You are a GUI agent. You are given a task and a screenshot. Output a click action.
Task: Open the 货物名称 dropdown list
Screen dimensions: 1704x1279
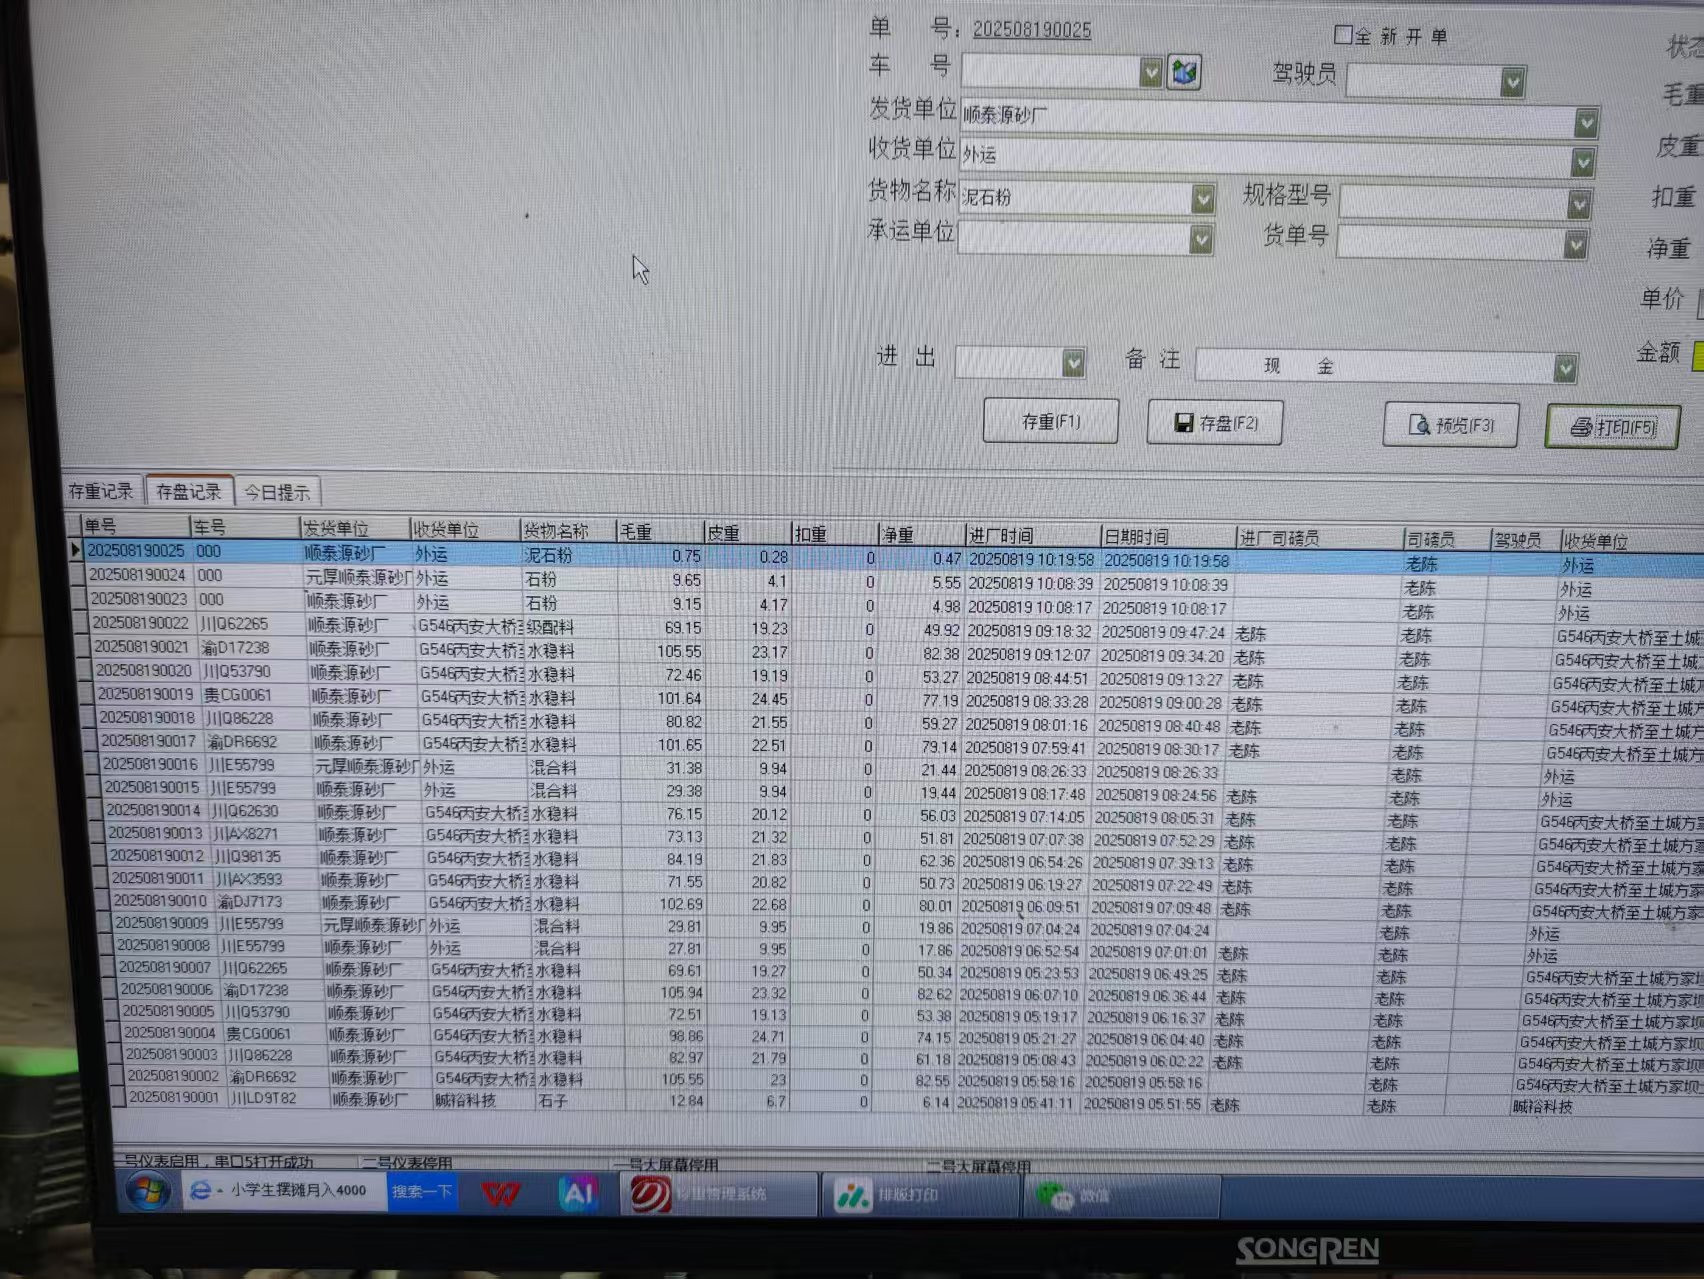(1203, 199)
